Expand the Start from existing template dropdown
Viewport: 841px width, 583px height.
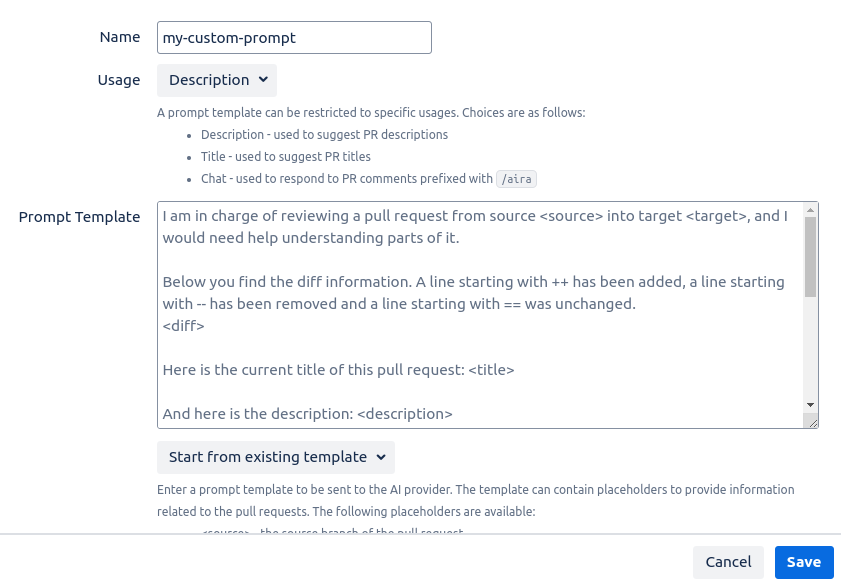[276, 457]
